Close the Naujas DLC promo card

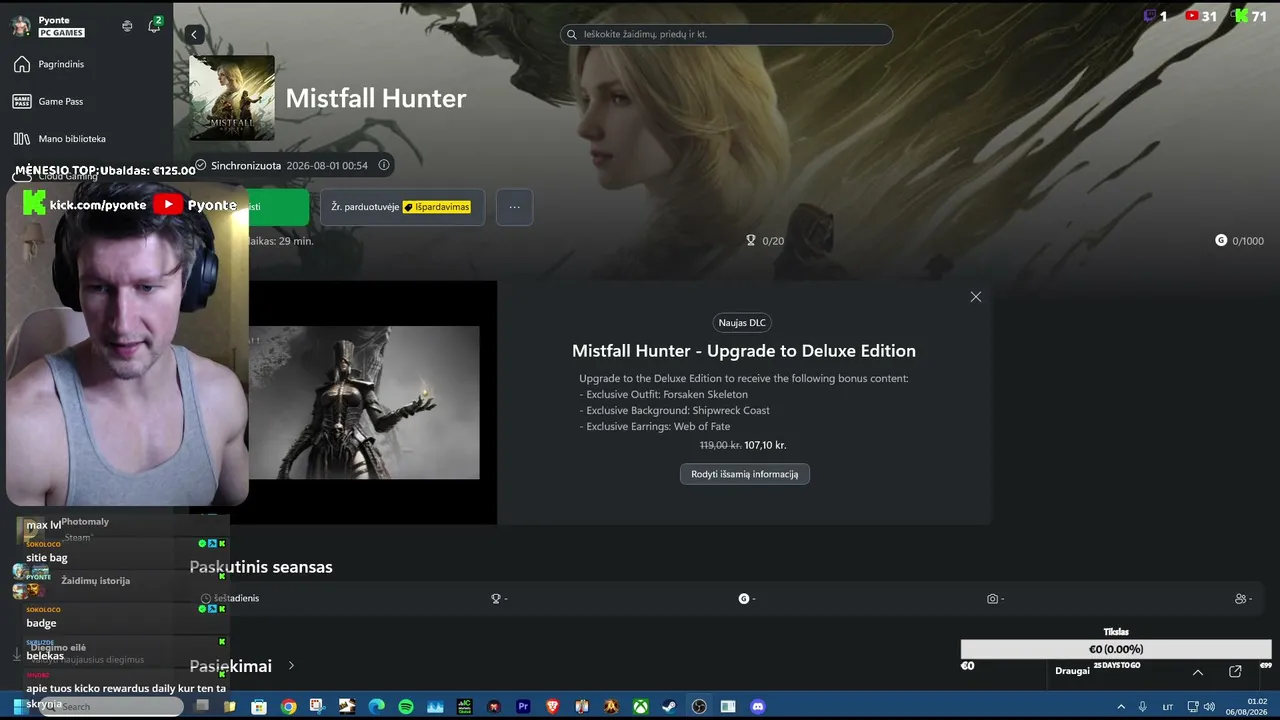(x=976, y=297)
